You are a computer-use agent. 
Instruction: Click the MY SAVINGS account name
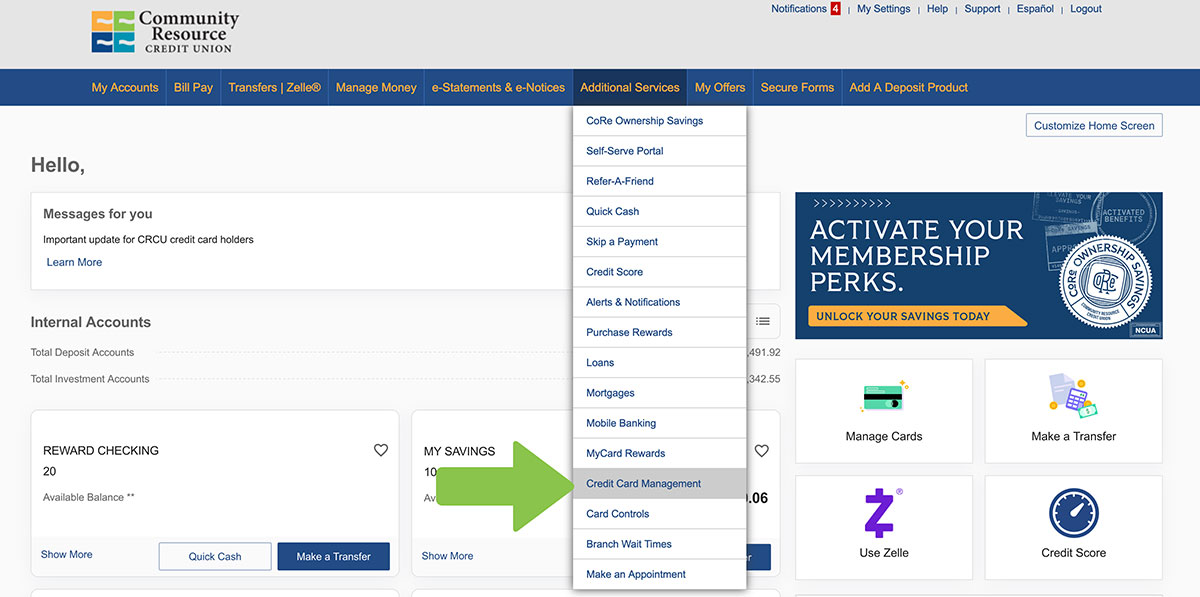[459, 451]
